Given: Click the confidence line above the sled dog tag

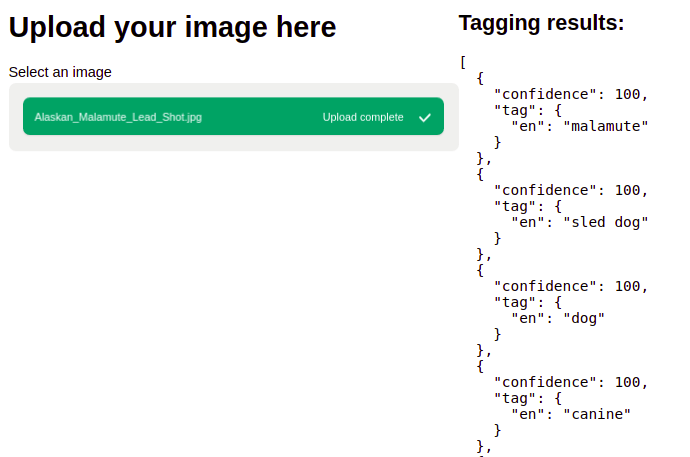Looking at the screenshot, I should tap(571, 190).
